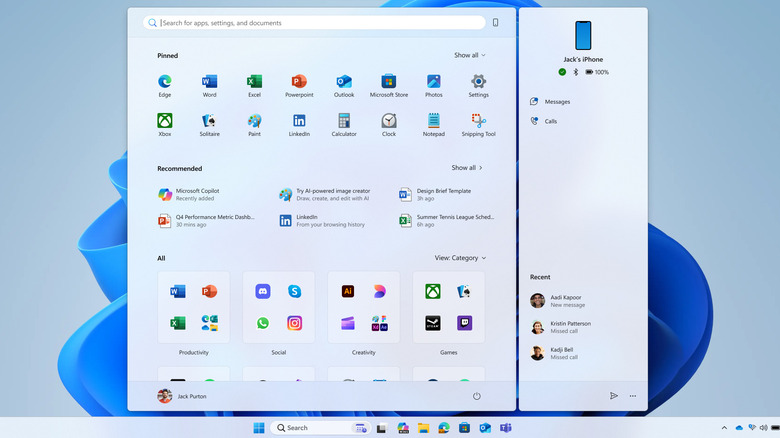Viewport: 780px width, 438px height.
Task: Open the Edge browser from Pinned apps
Action: [165, 82]
